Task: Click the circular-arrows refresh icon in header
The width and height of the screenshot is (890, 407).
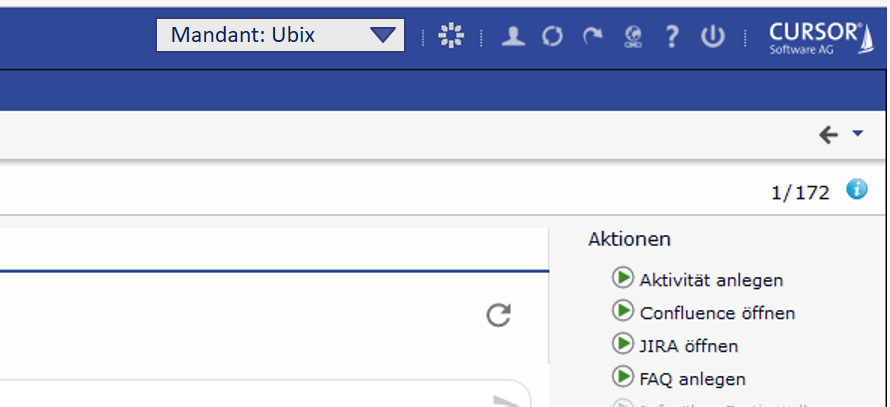Action: tap(553, 37)
